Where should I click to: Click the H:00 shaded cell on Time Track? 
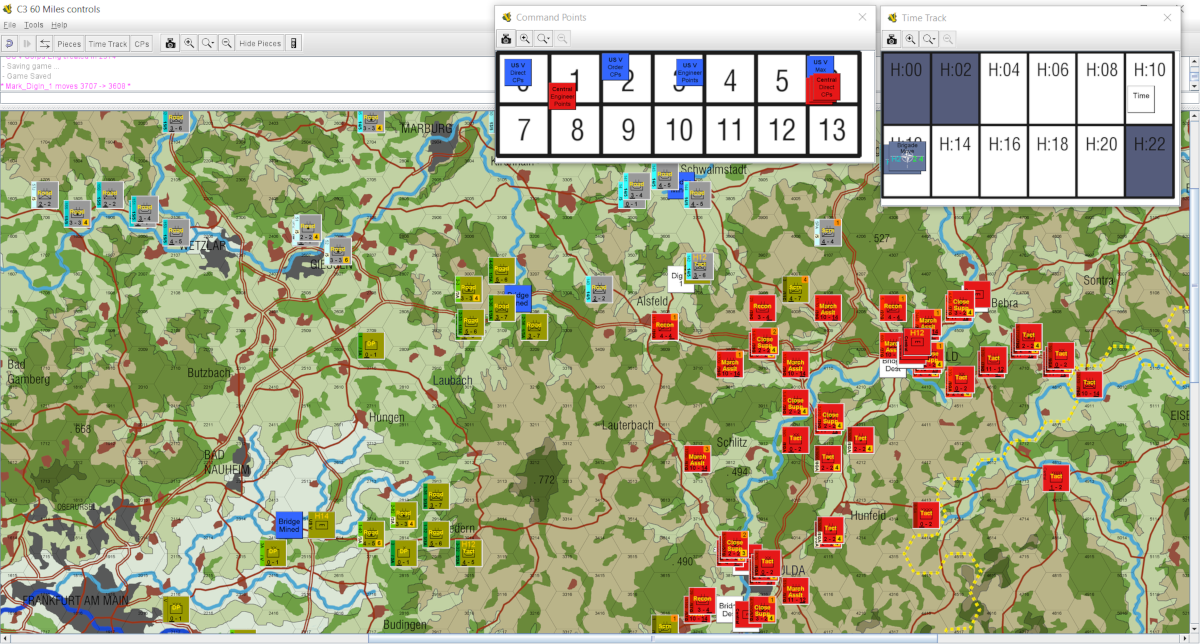click(906, 88)
